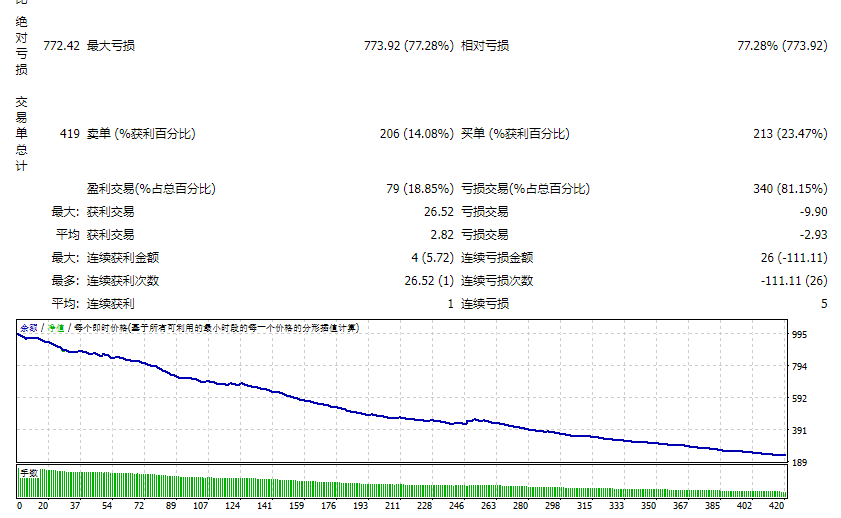Select the largest loss trade value -9.90
Image resolution: width=841 pixels, height=518 pixels.
pyautogui.click(x=814, y=212)
